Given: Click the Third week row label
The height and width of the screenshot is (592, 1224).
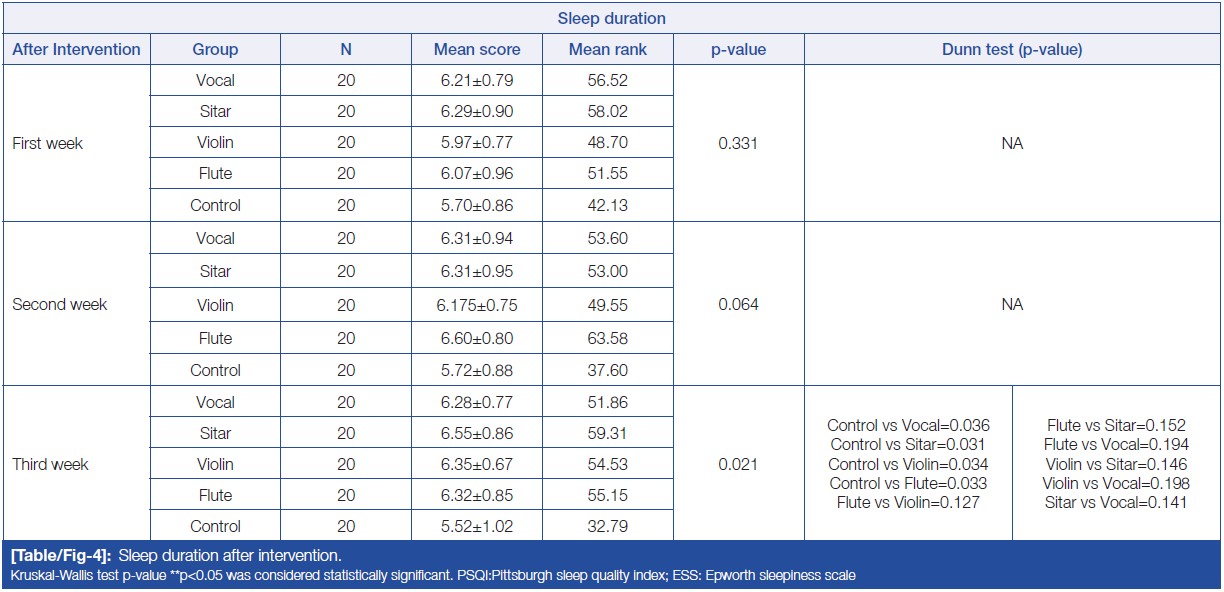Looking at the screenshot, I should click(x=50, y=465).
